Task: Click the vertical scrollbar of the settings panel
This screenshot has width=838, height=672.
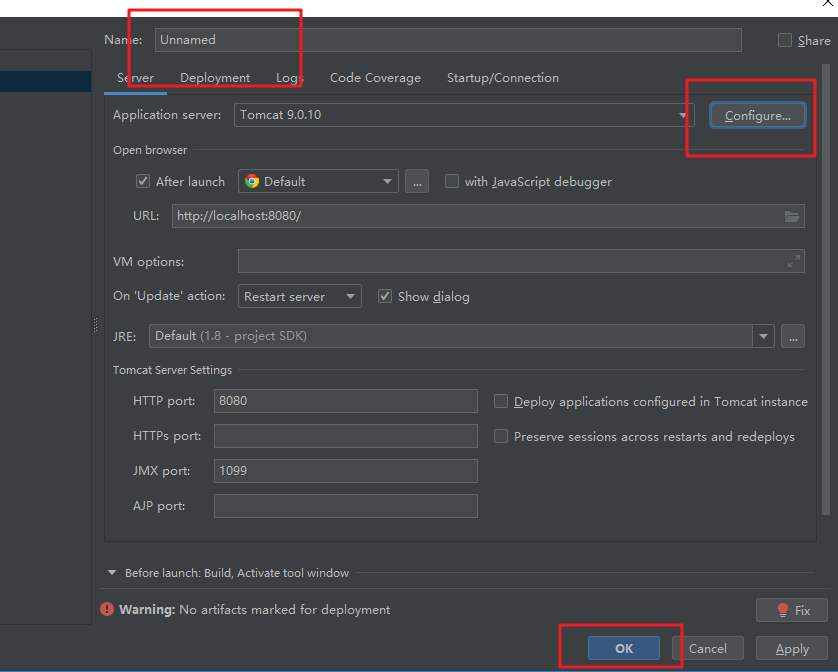Action: [x=826, y=289]
